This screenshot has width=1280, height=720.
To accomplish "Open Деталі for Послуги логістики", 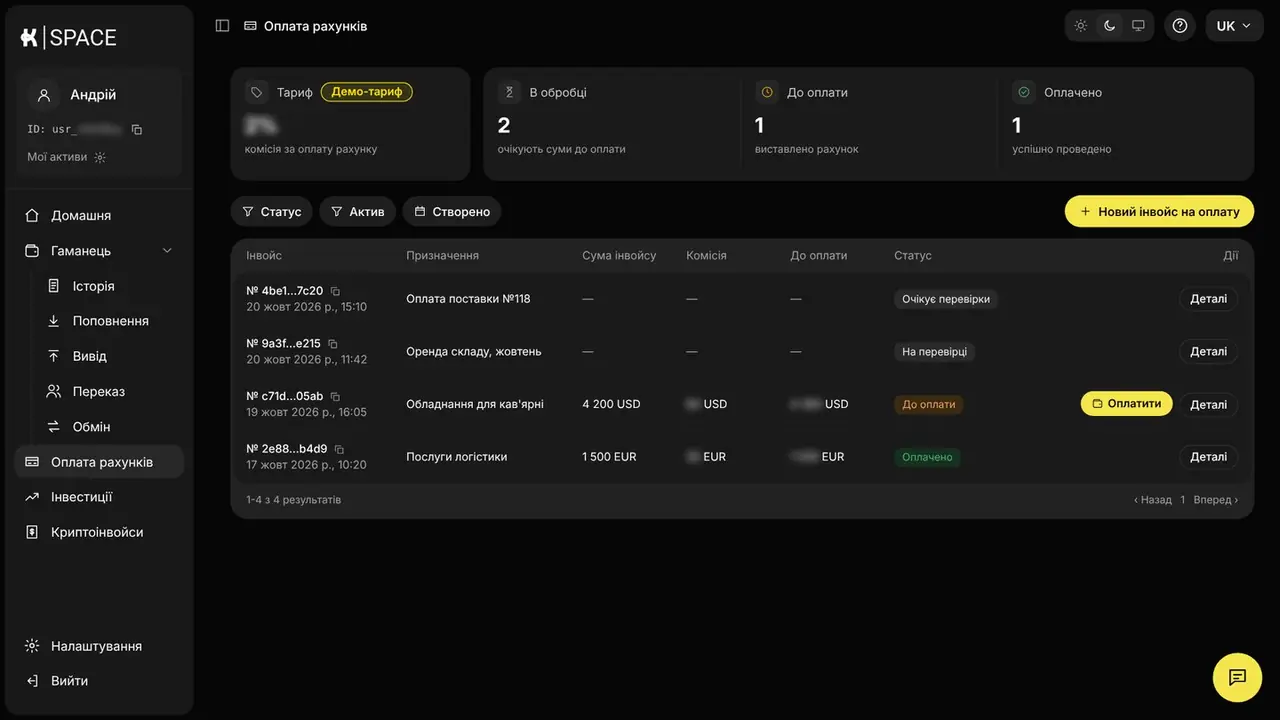I will point(1208,457).
